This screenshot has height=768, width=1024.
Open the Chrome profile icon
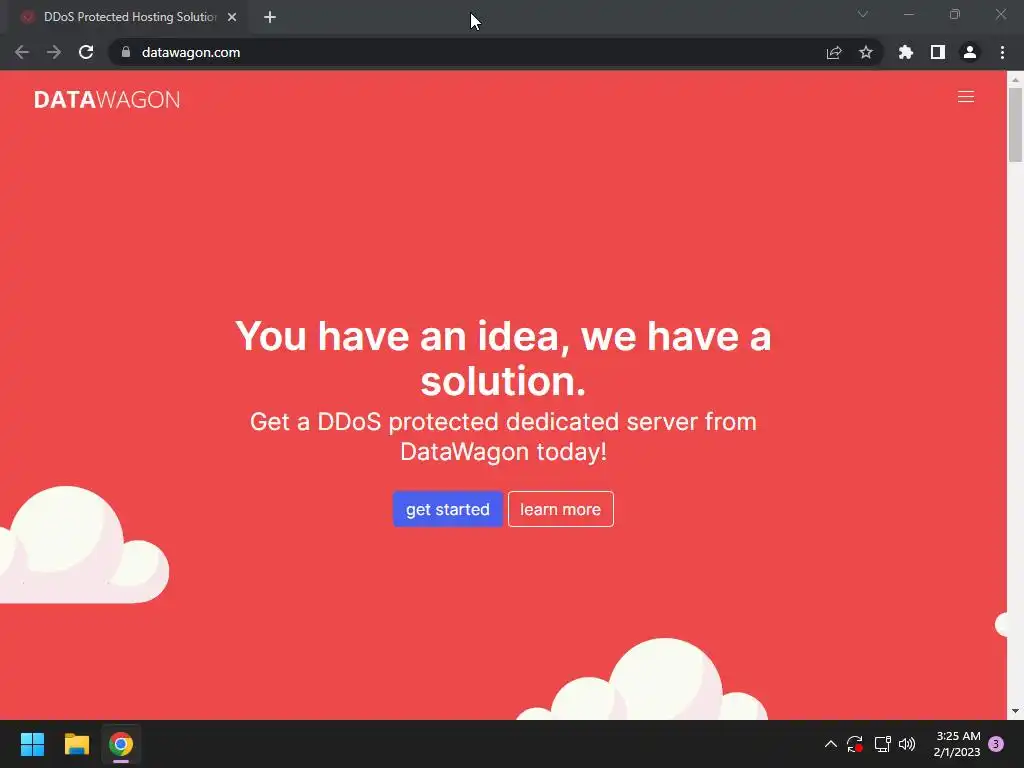(970, 52)
